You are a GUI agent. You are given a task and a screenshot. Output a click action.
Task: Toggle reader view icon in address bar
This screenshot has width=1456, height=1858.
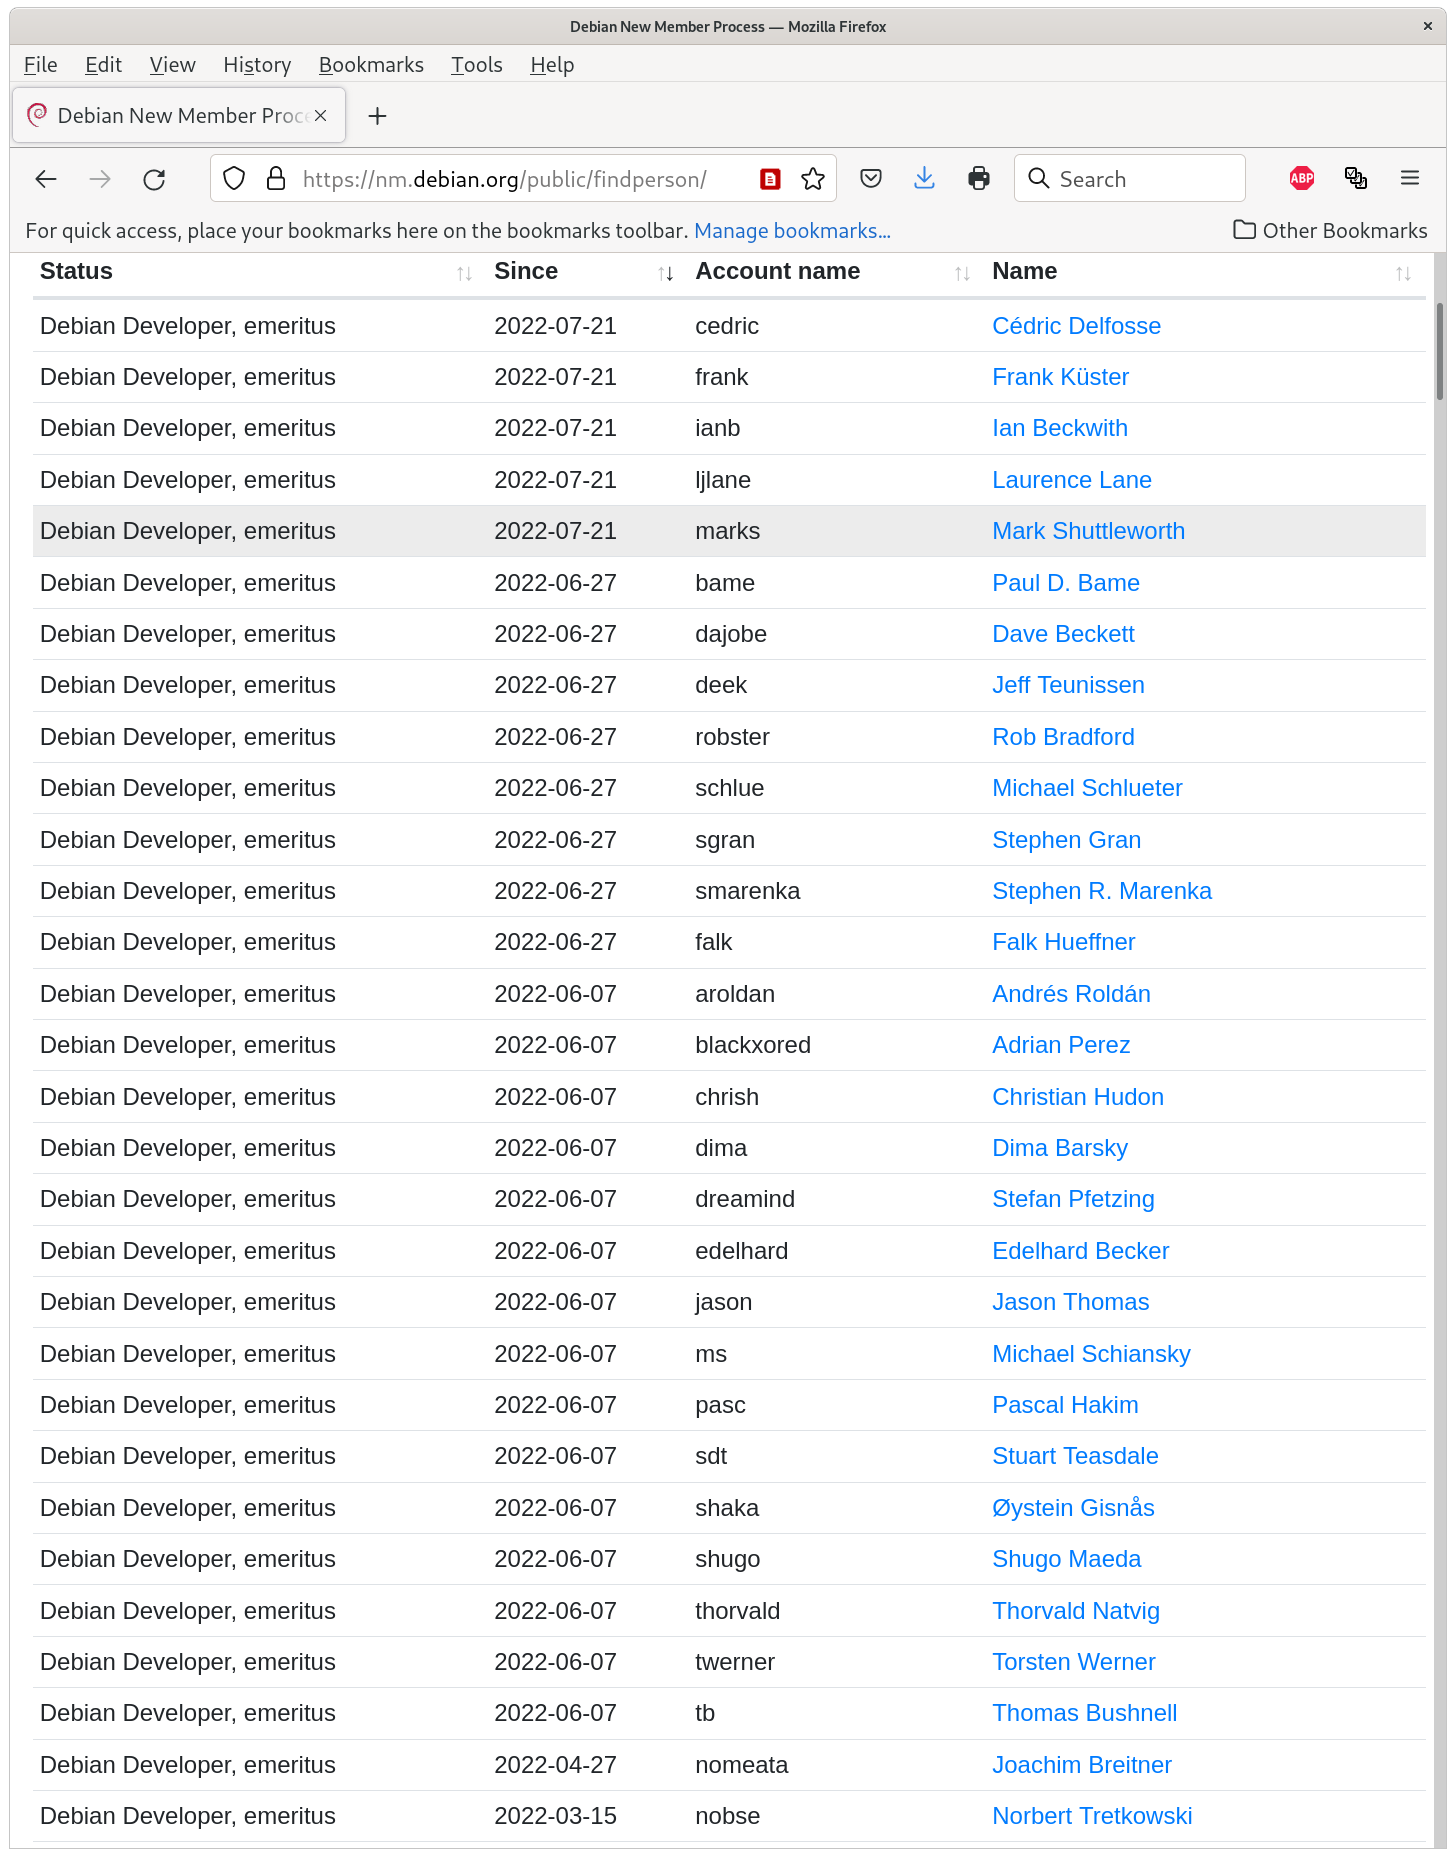click(770, 179)
